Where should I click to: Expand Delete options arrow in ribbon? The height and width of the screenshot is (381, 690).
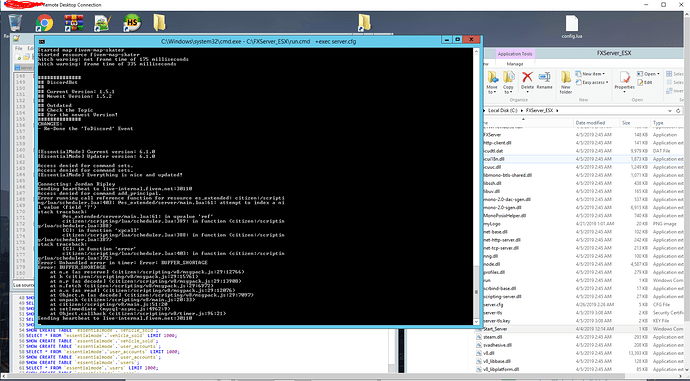click(x=527, y=92)
